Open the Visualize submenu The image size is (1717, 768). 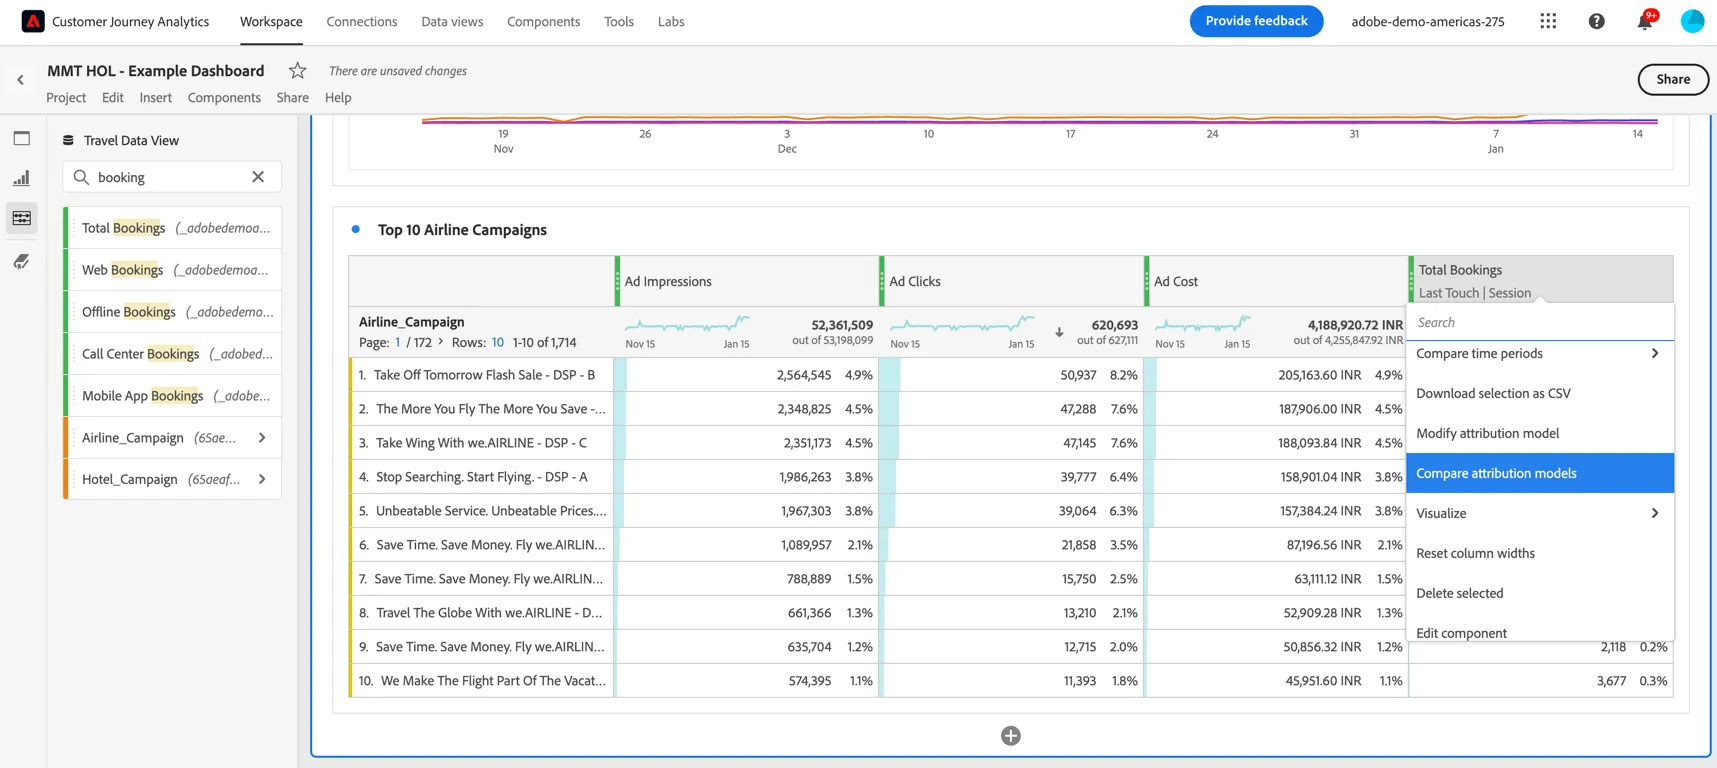pyautogui.click(x=1540, y=513)
